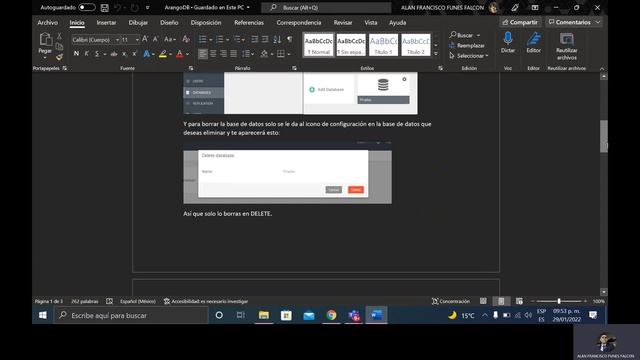Click the Cut scissors icon
This screenshot has height=360, width=640.
coord(59,36)
